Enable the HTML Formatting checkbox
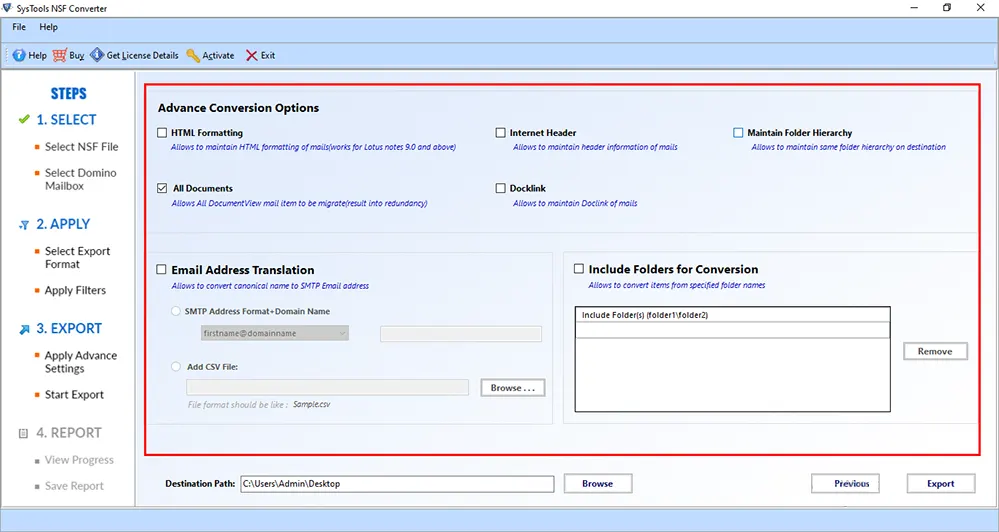Screen dimensions: 999x532 [x=162, y=133]
